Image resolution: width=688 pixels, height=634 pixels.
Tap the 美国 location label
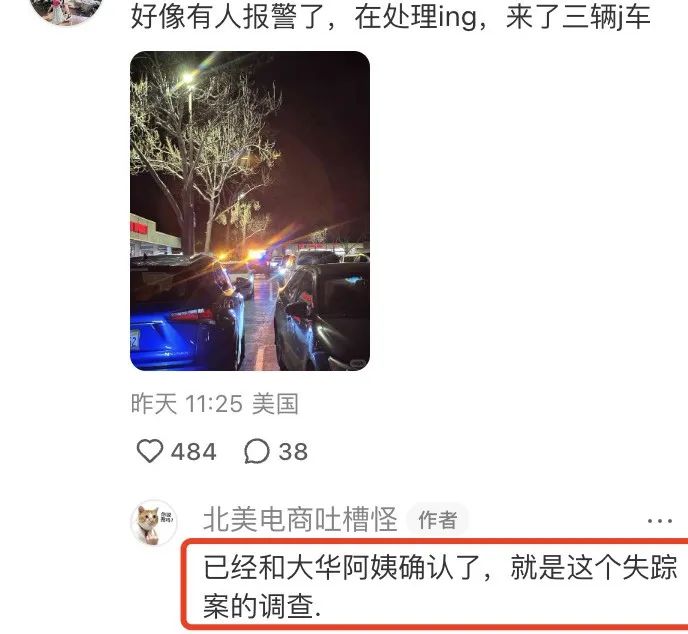point(276,404)
